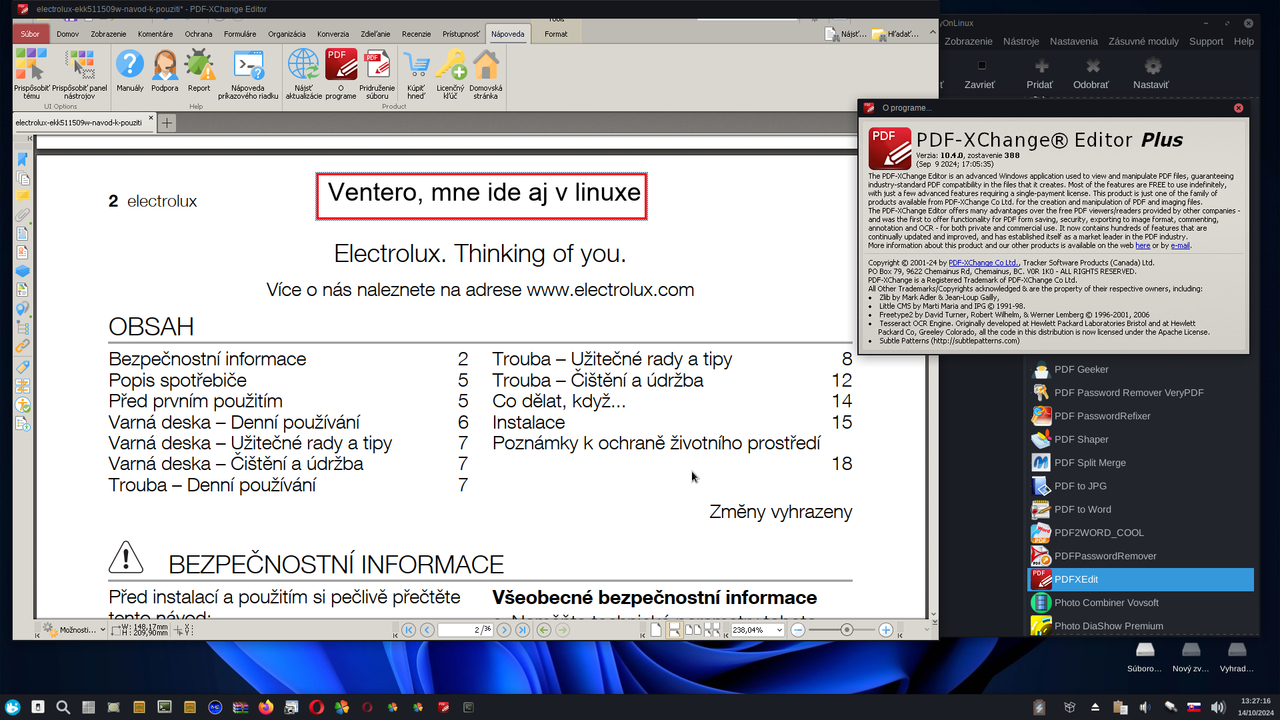The width and height of the screenshot is (1280, 720).
Task: Open Domovská stránka house icon
Action: point(486,73)
